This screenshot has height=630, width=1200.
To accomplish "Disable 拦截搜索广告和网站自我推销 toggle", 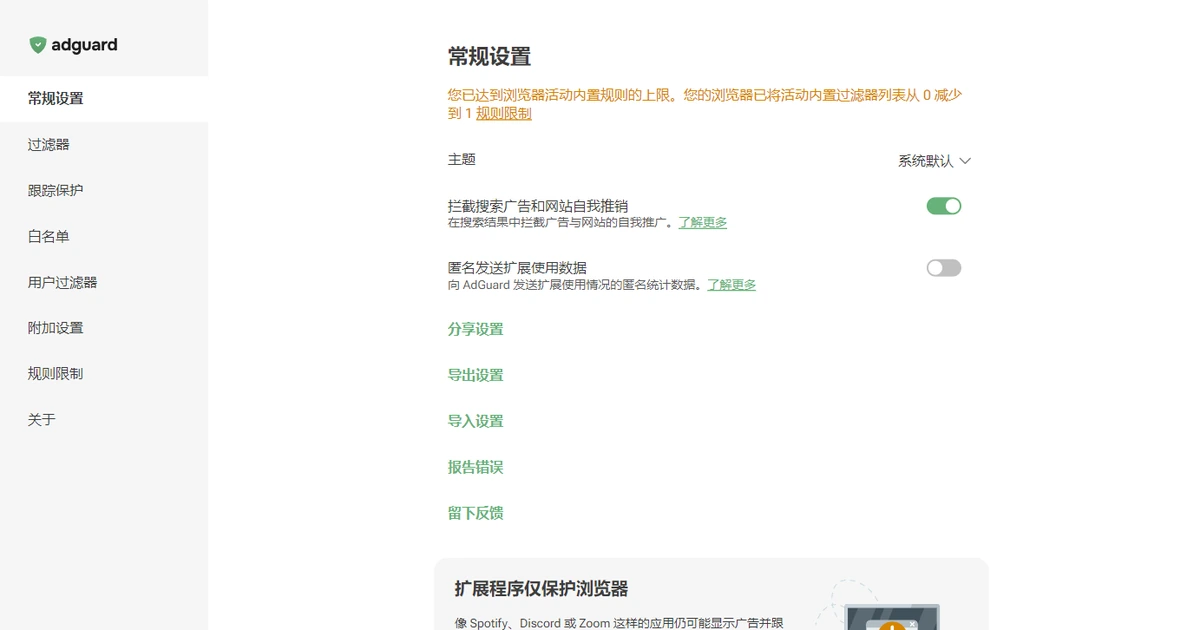I will point(944,206).
